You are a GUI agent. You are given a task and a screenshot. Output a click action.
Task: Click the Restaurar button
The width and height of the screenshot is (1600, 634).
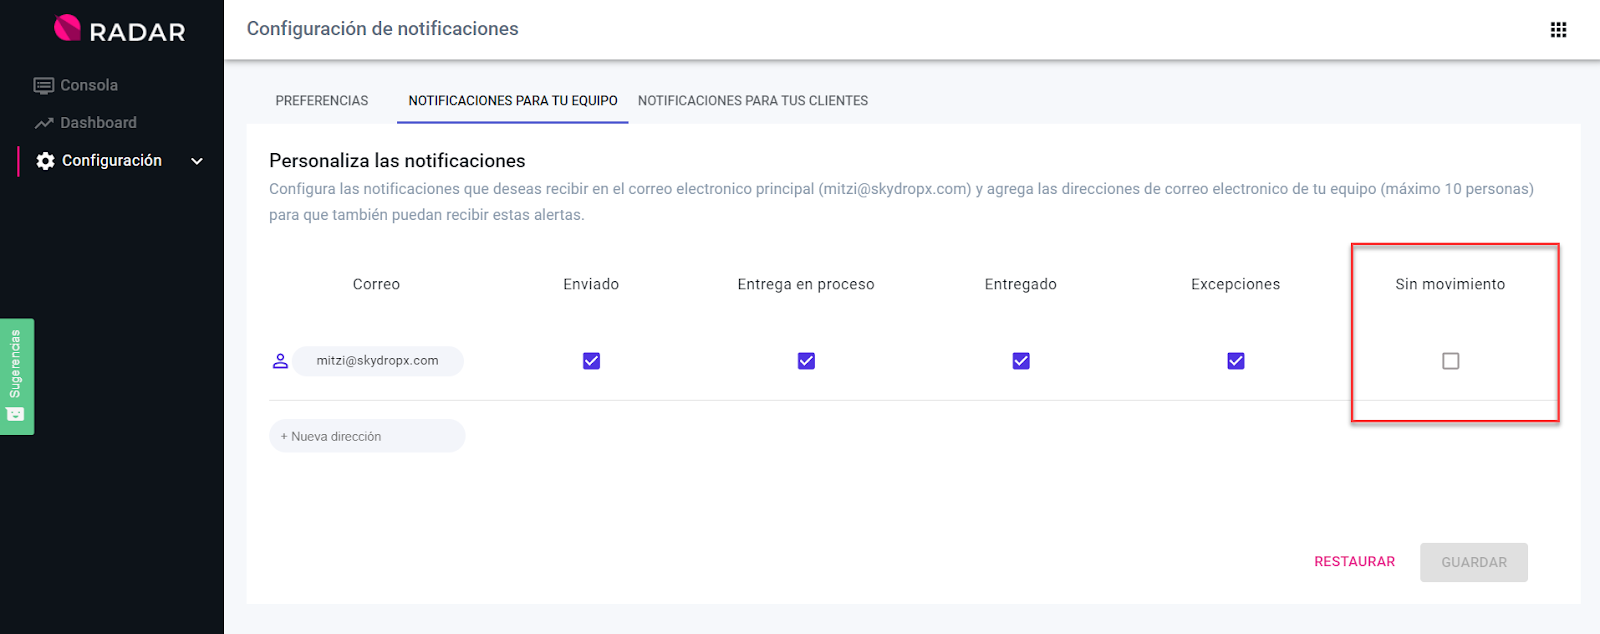[x=1354, y=562]
